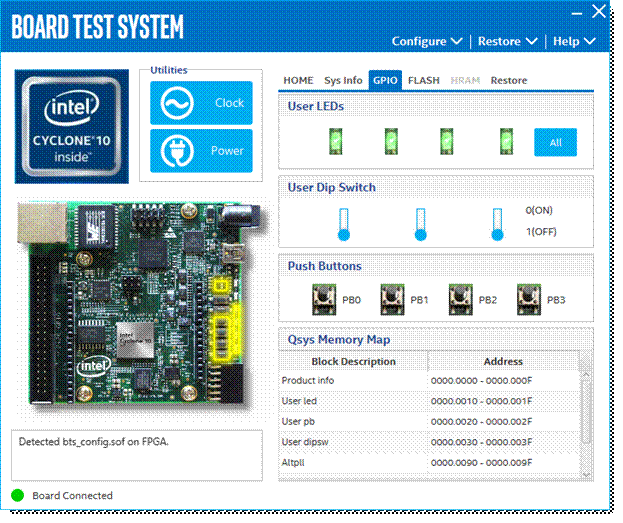Open the Restore tab

point(509,80)
